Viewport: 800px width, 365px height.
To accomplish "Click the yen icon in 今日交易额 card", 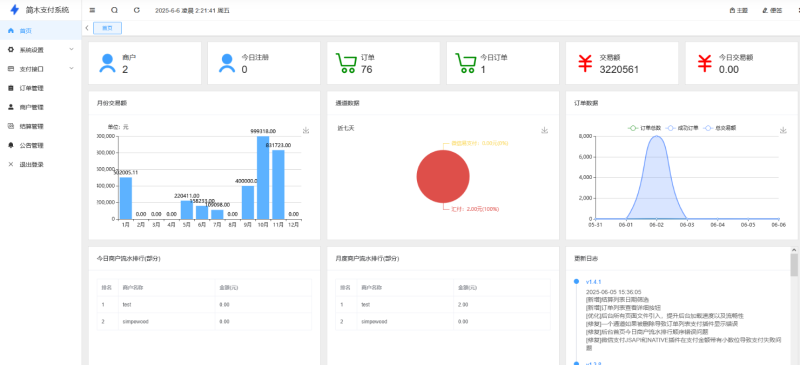I will [x=705, y=63].
